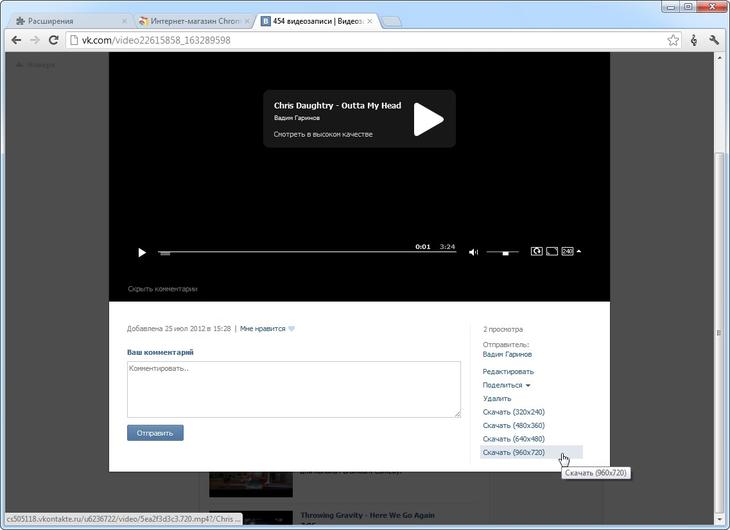The width and height of the screenshot is (730, 530).
Task: Open the 240 quality selector
Action: (567, 251)
